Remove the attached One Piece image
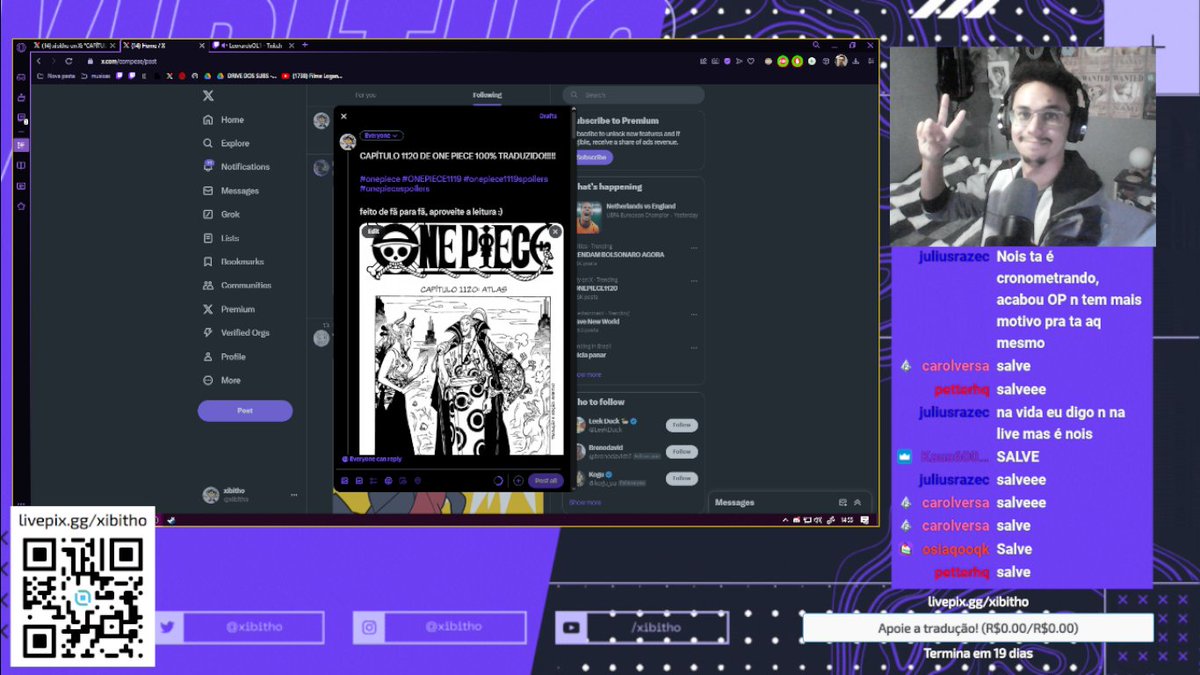 pos(555,231)
